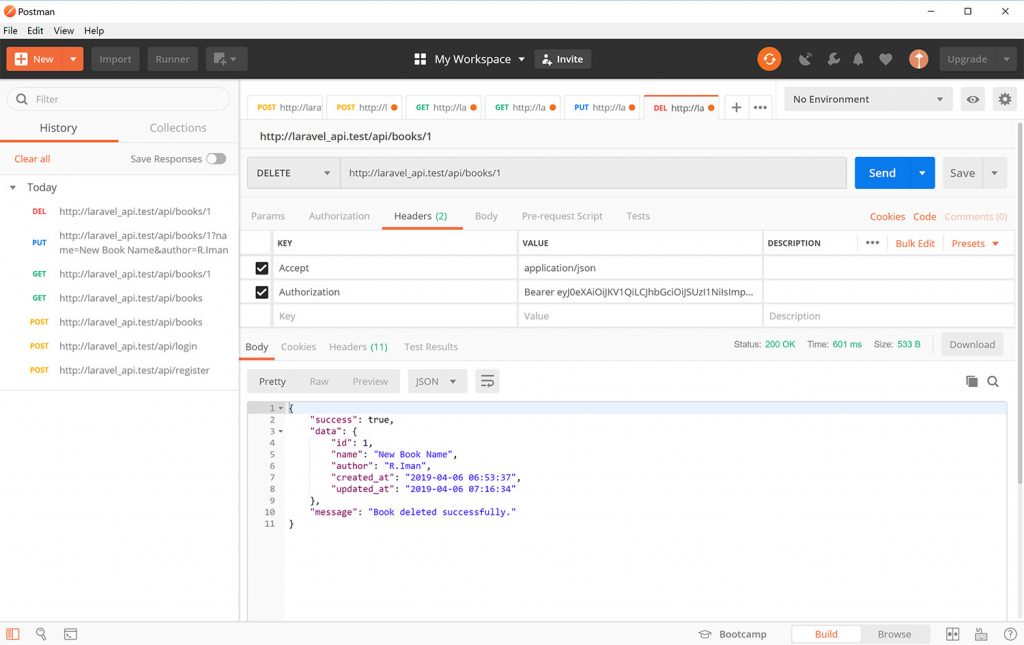Open the Authorization request tab

pos(339,216)
